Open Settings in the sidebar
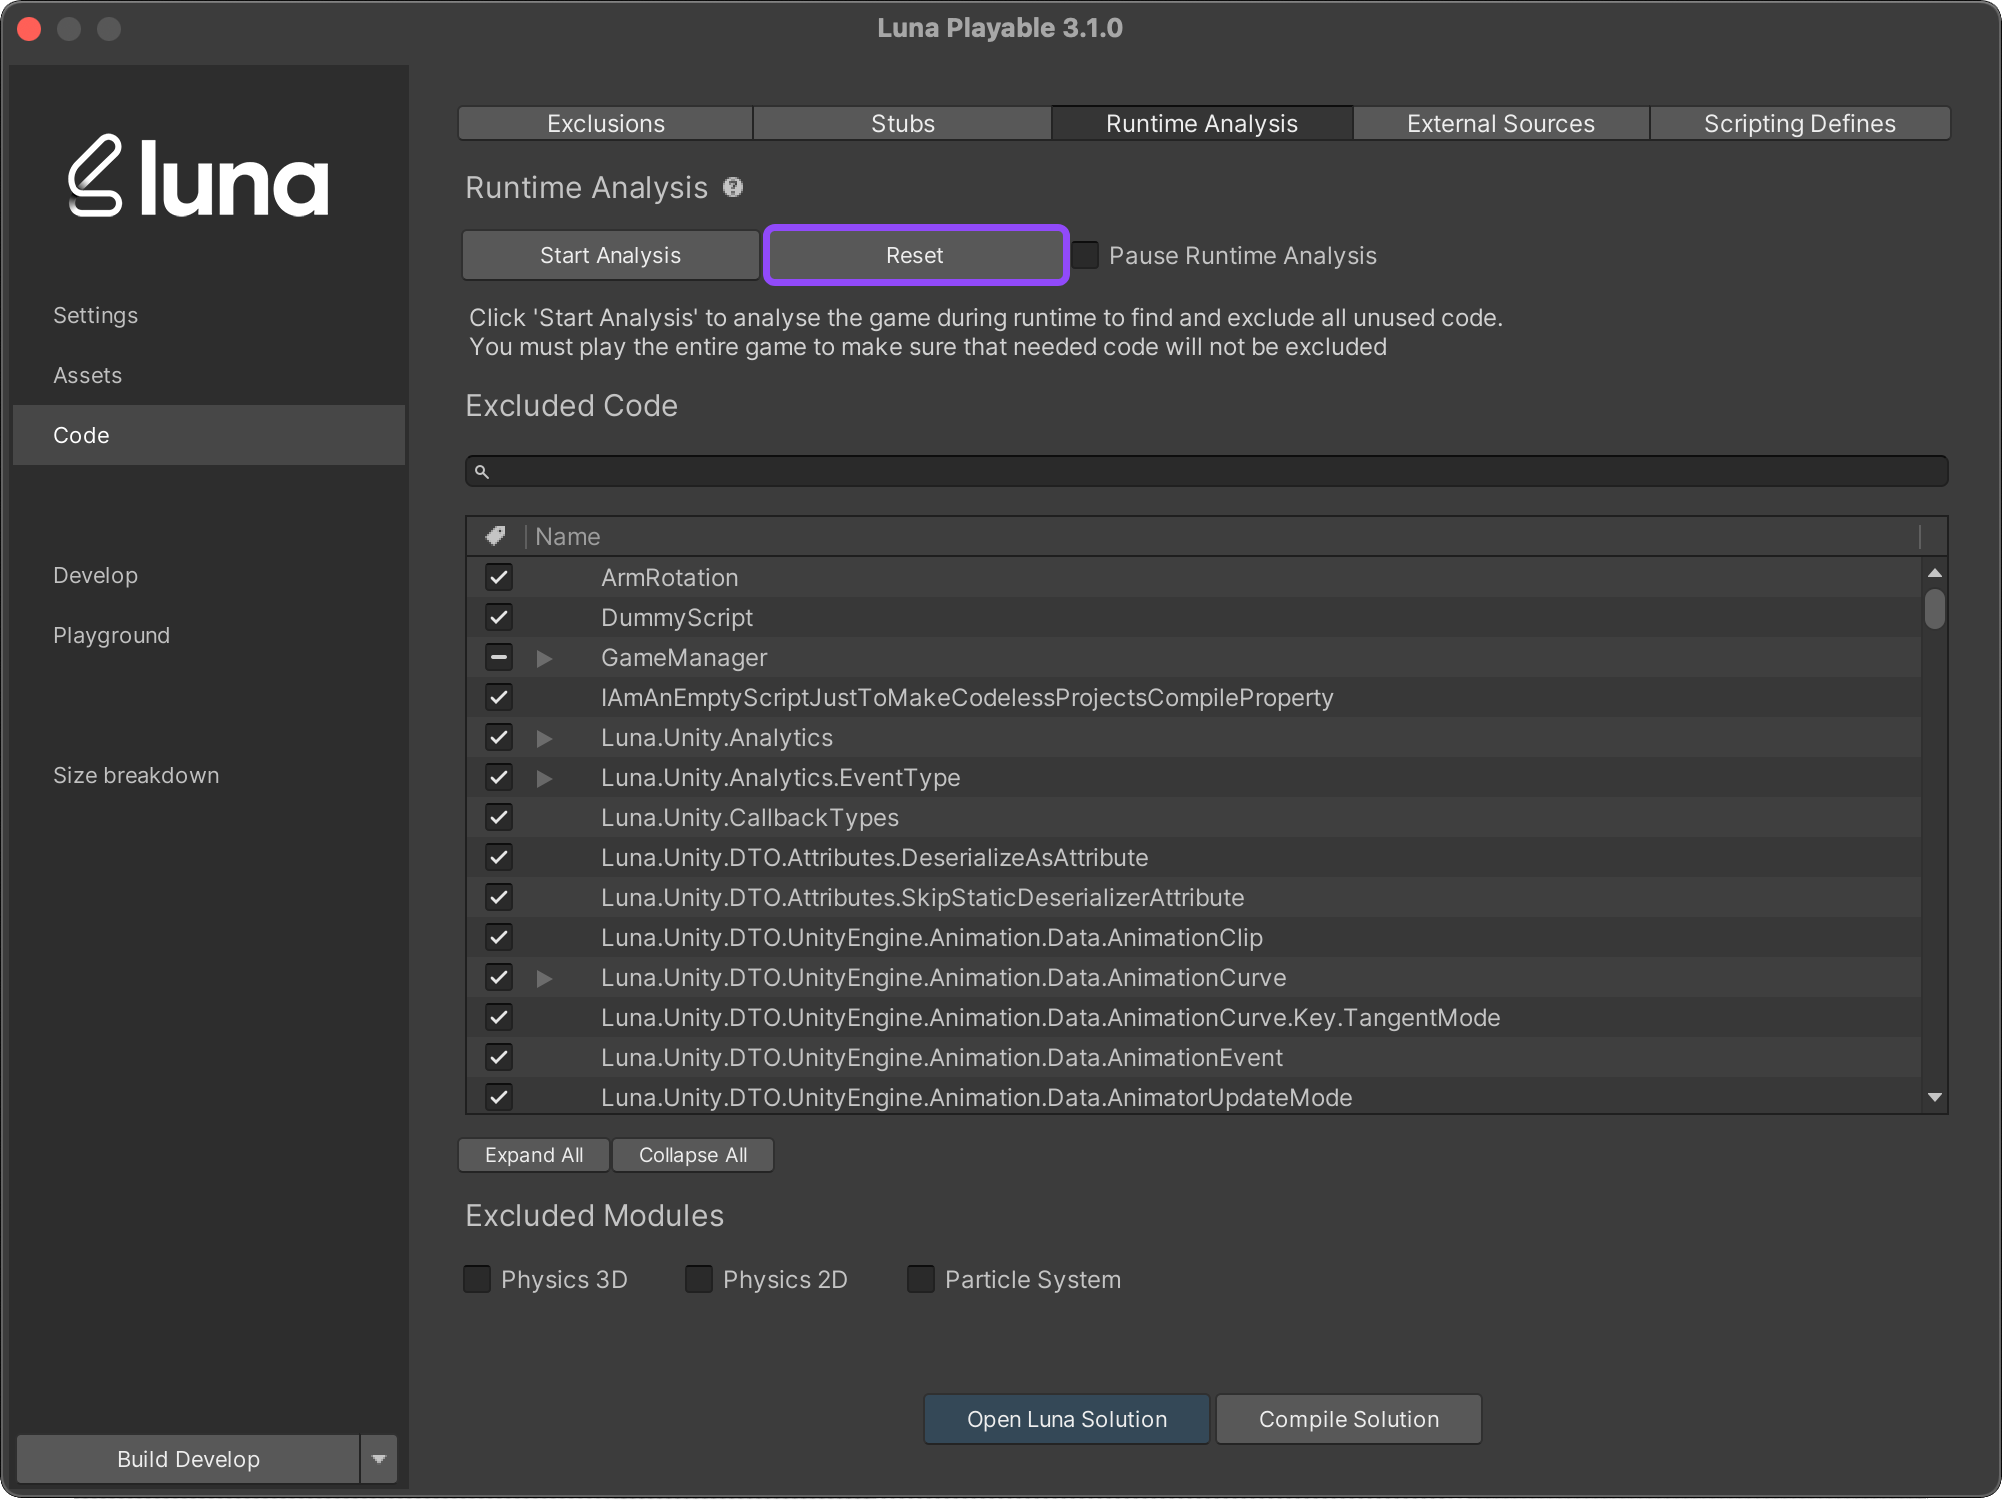 click(209, 315)
